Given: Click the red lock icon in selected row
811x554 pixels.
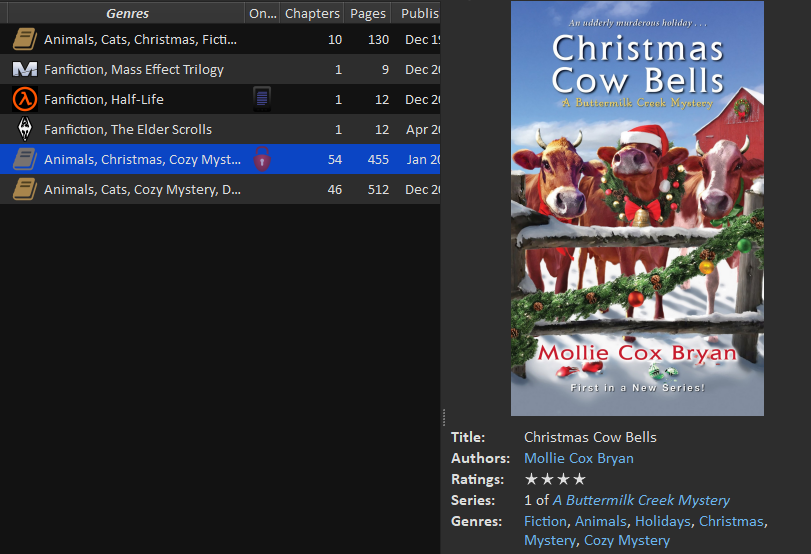Looking at the screenshot, I should (262, 159).
